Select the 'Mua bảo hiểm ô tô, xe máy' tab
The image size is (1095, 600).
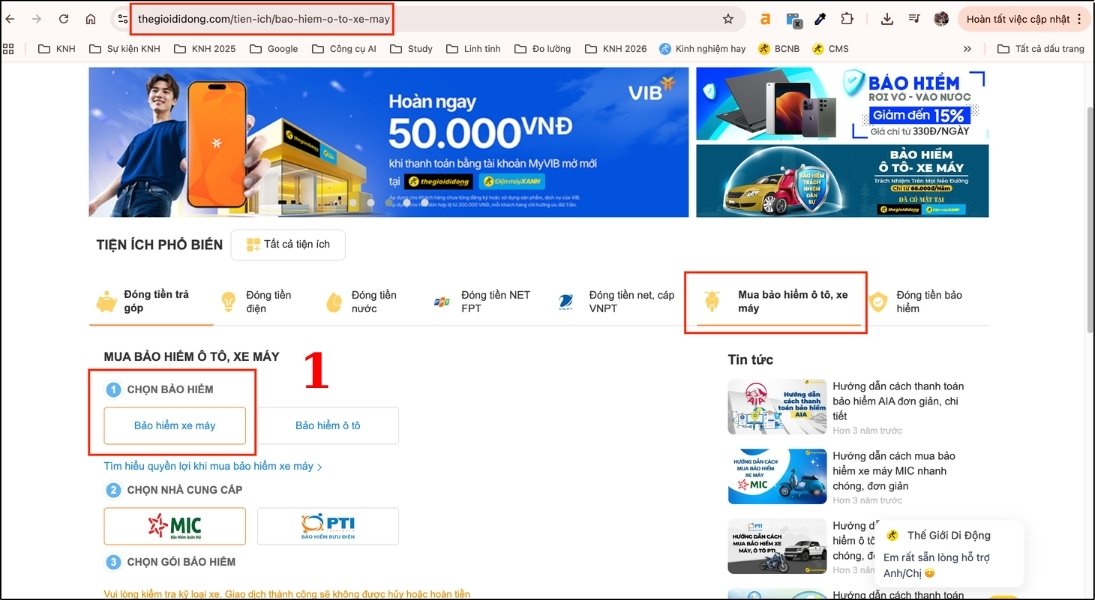pos(780,301)
